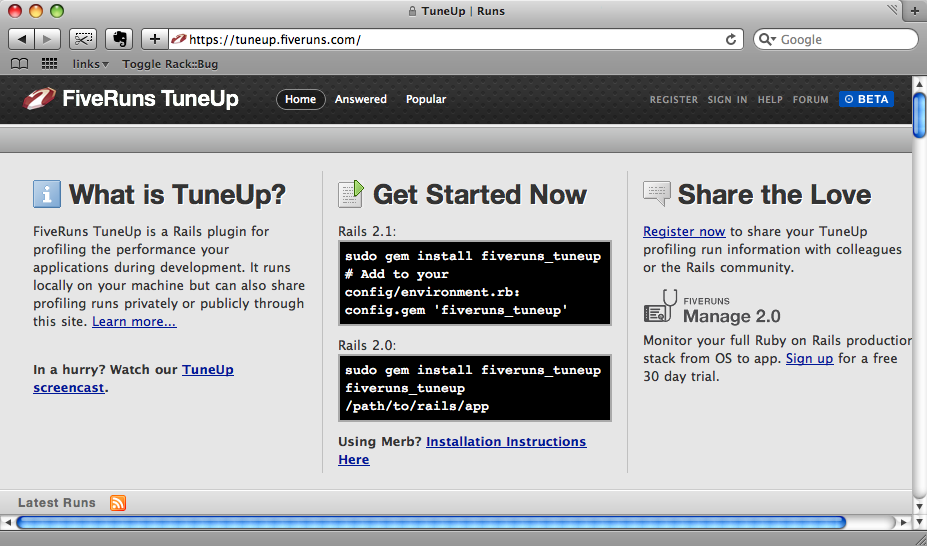Reload the page using the refresh icon
Viewport: 927px width, 546px height.
click(731, 40)
